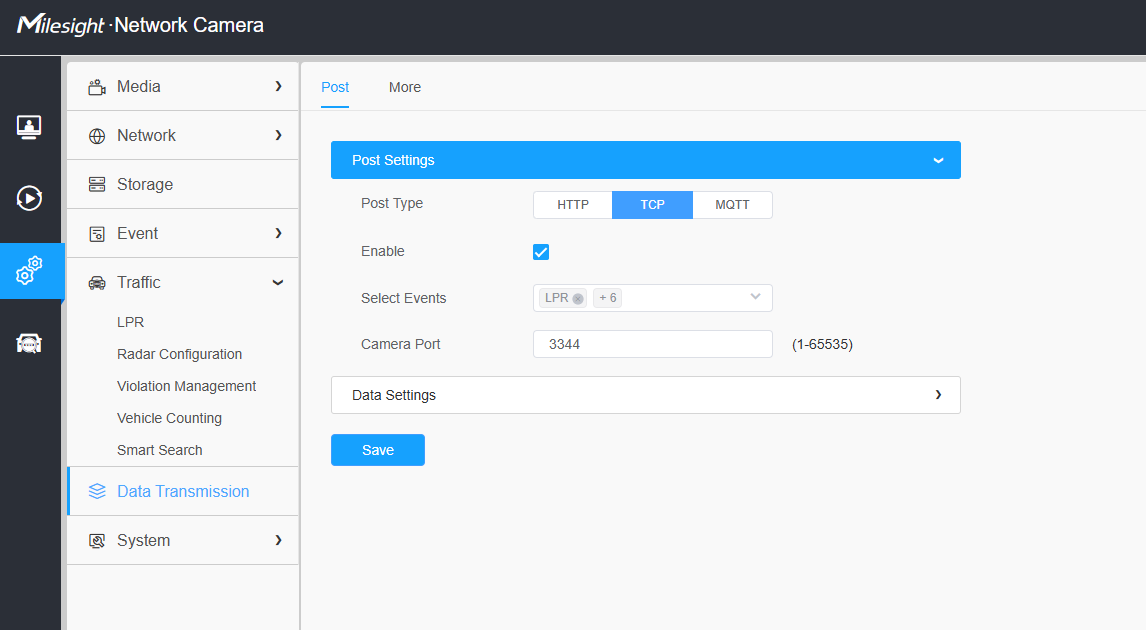
Task: Select the settings gears sidebar icon
Action: pos(29,270)
